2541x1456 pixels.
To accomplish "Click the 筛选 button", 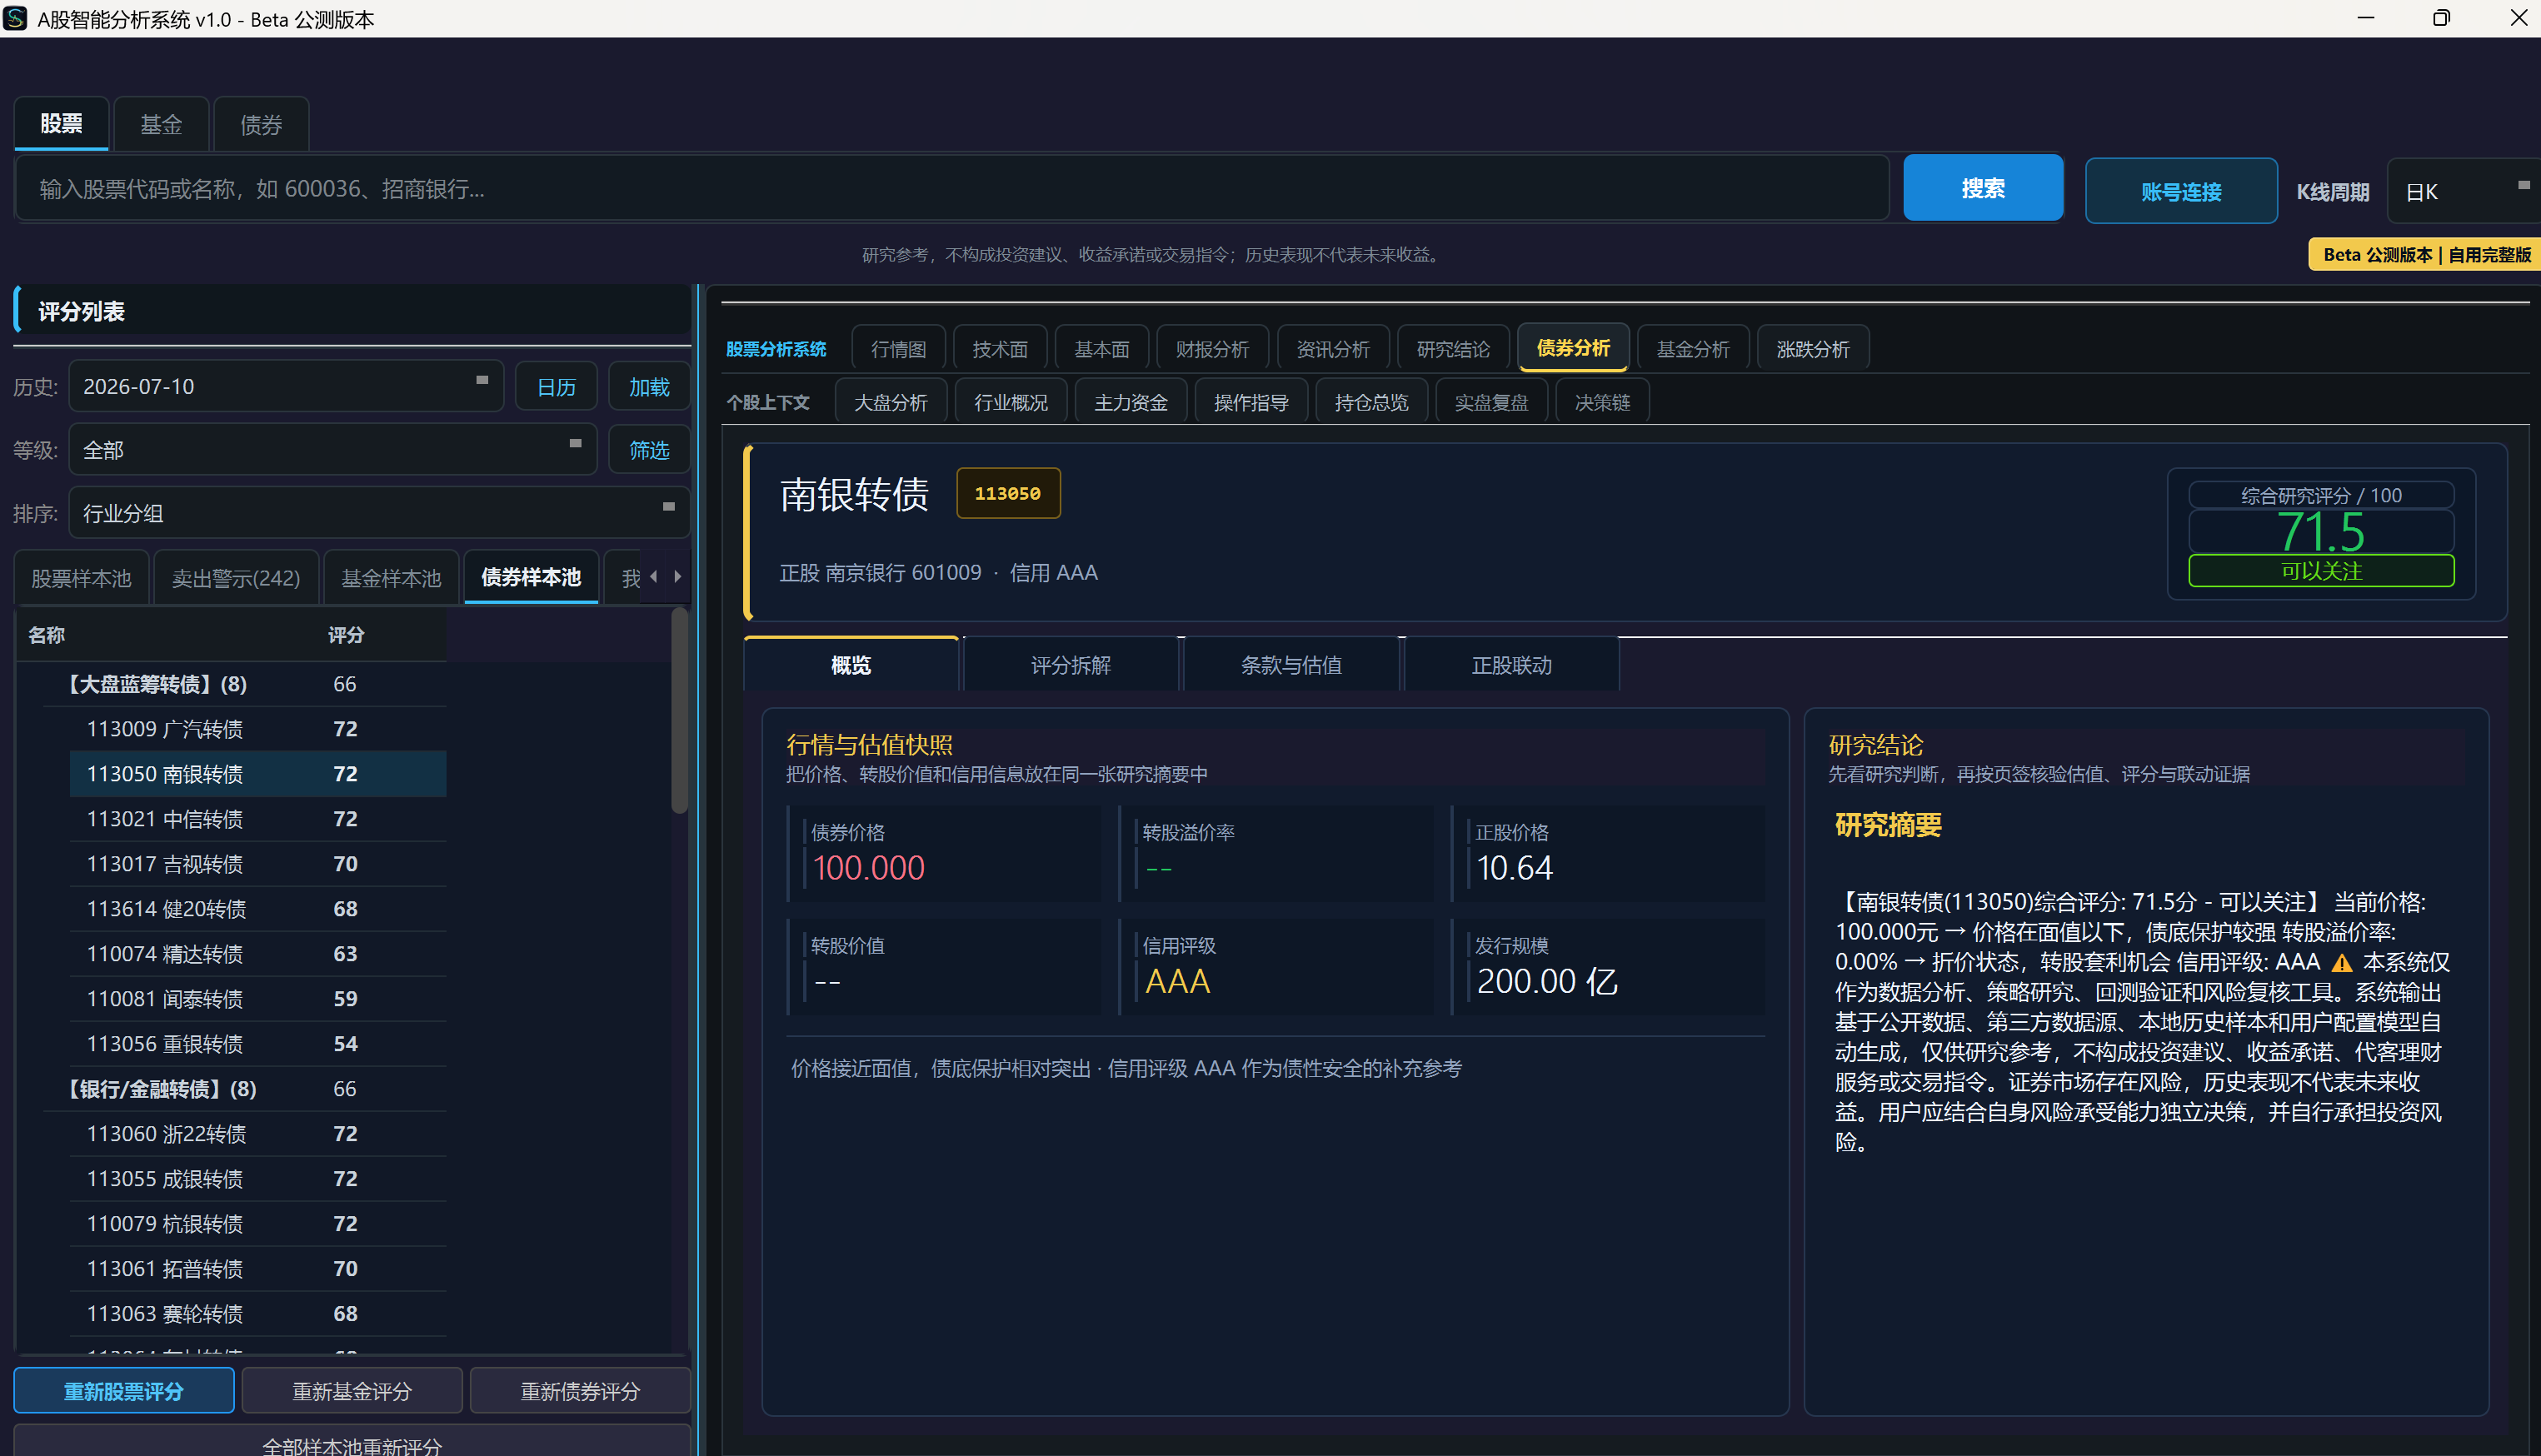I will 649,450.
